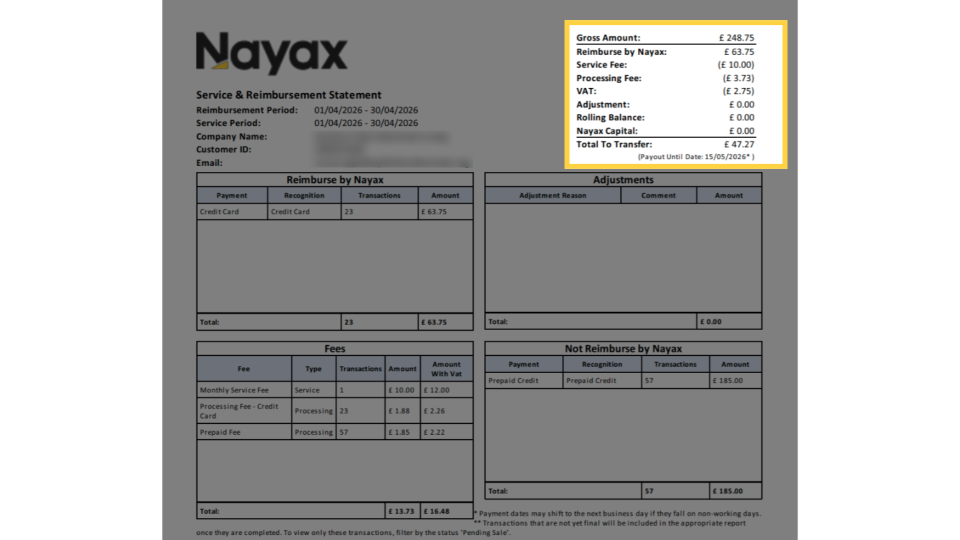
Task: Click the £ 47.27 total to transfer value
Action: pos(739,144)
